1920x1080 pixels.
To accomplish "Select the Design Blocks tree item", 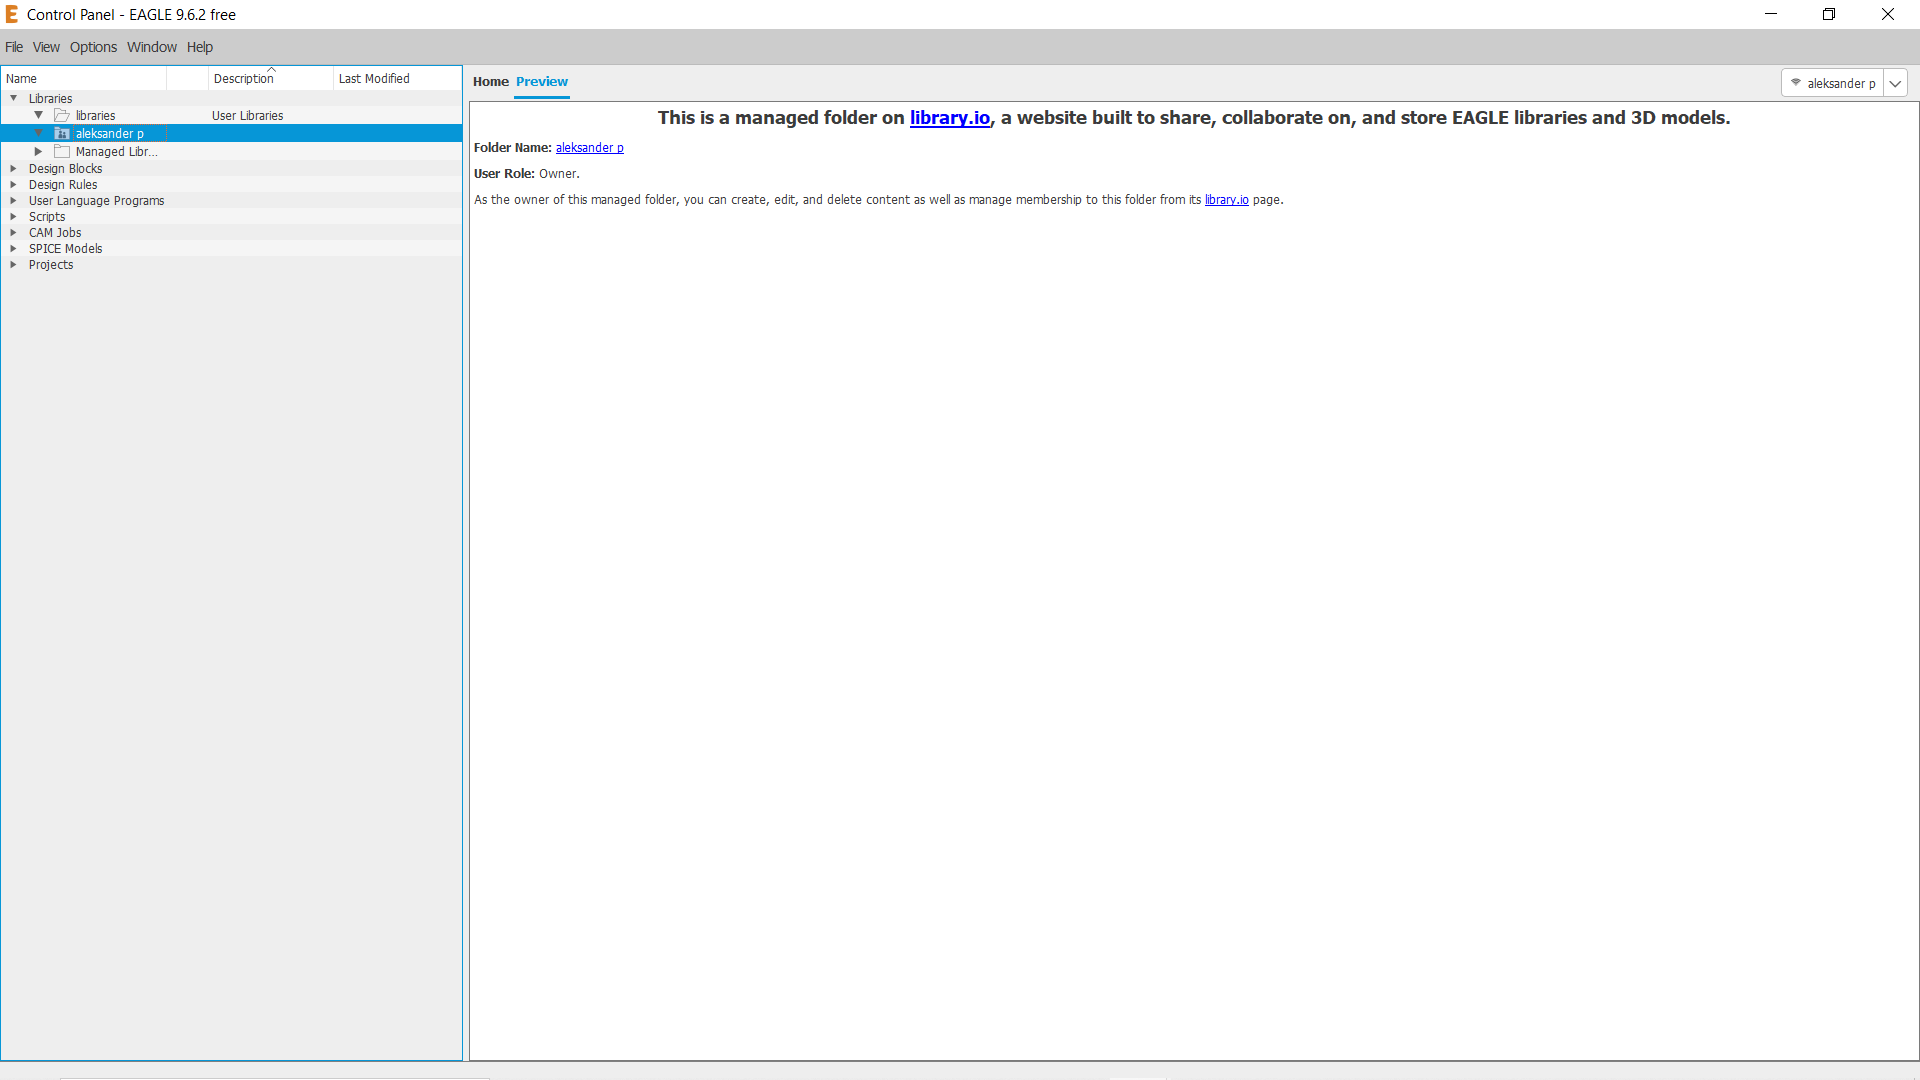I will tap(65, 169).
